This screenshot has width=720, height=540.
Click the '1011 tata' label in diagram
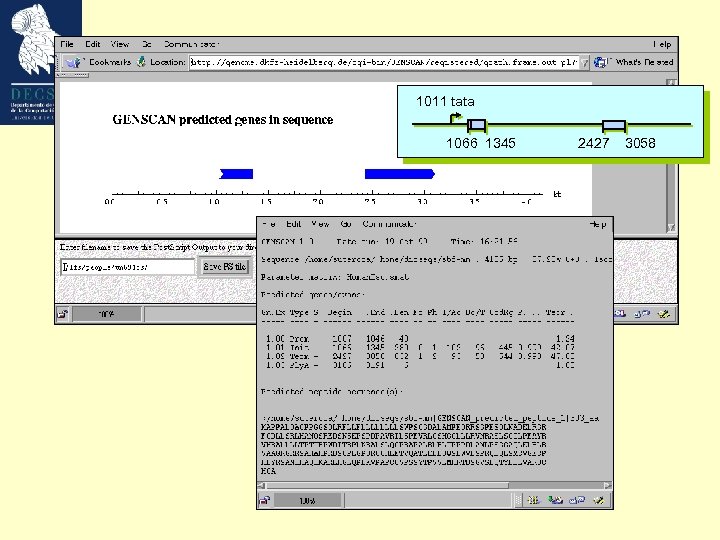click(x=445, y=101)
